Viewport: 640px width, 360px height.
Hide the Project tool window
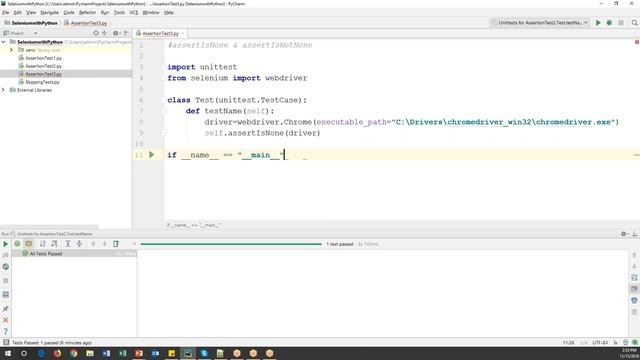coord(126,33)
